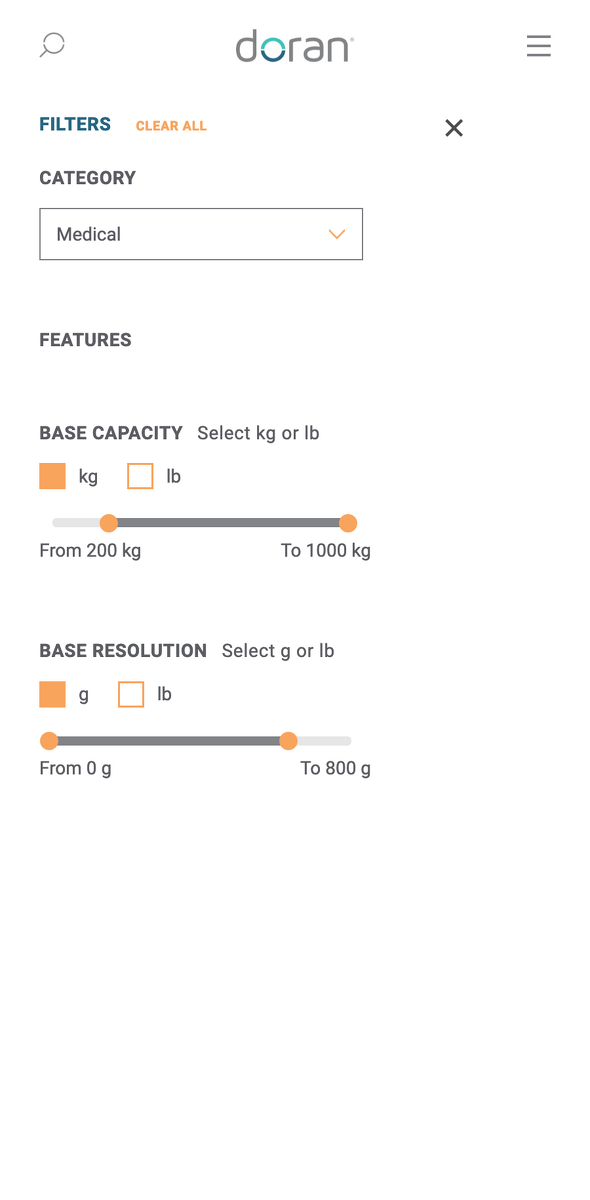Uncheck the kg capacity checkbox
Image resolution: width=590 pixels, height=1200 pixels.
(52, 476)
